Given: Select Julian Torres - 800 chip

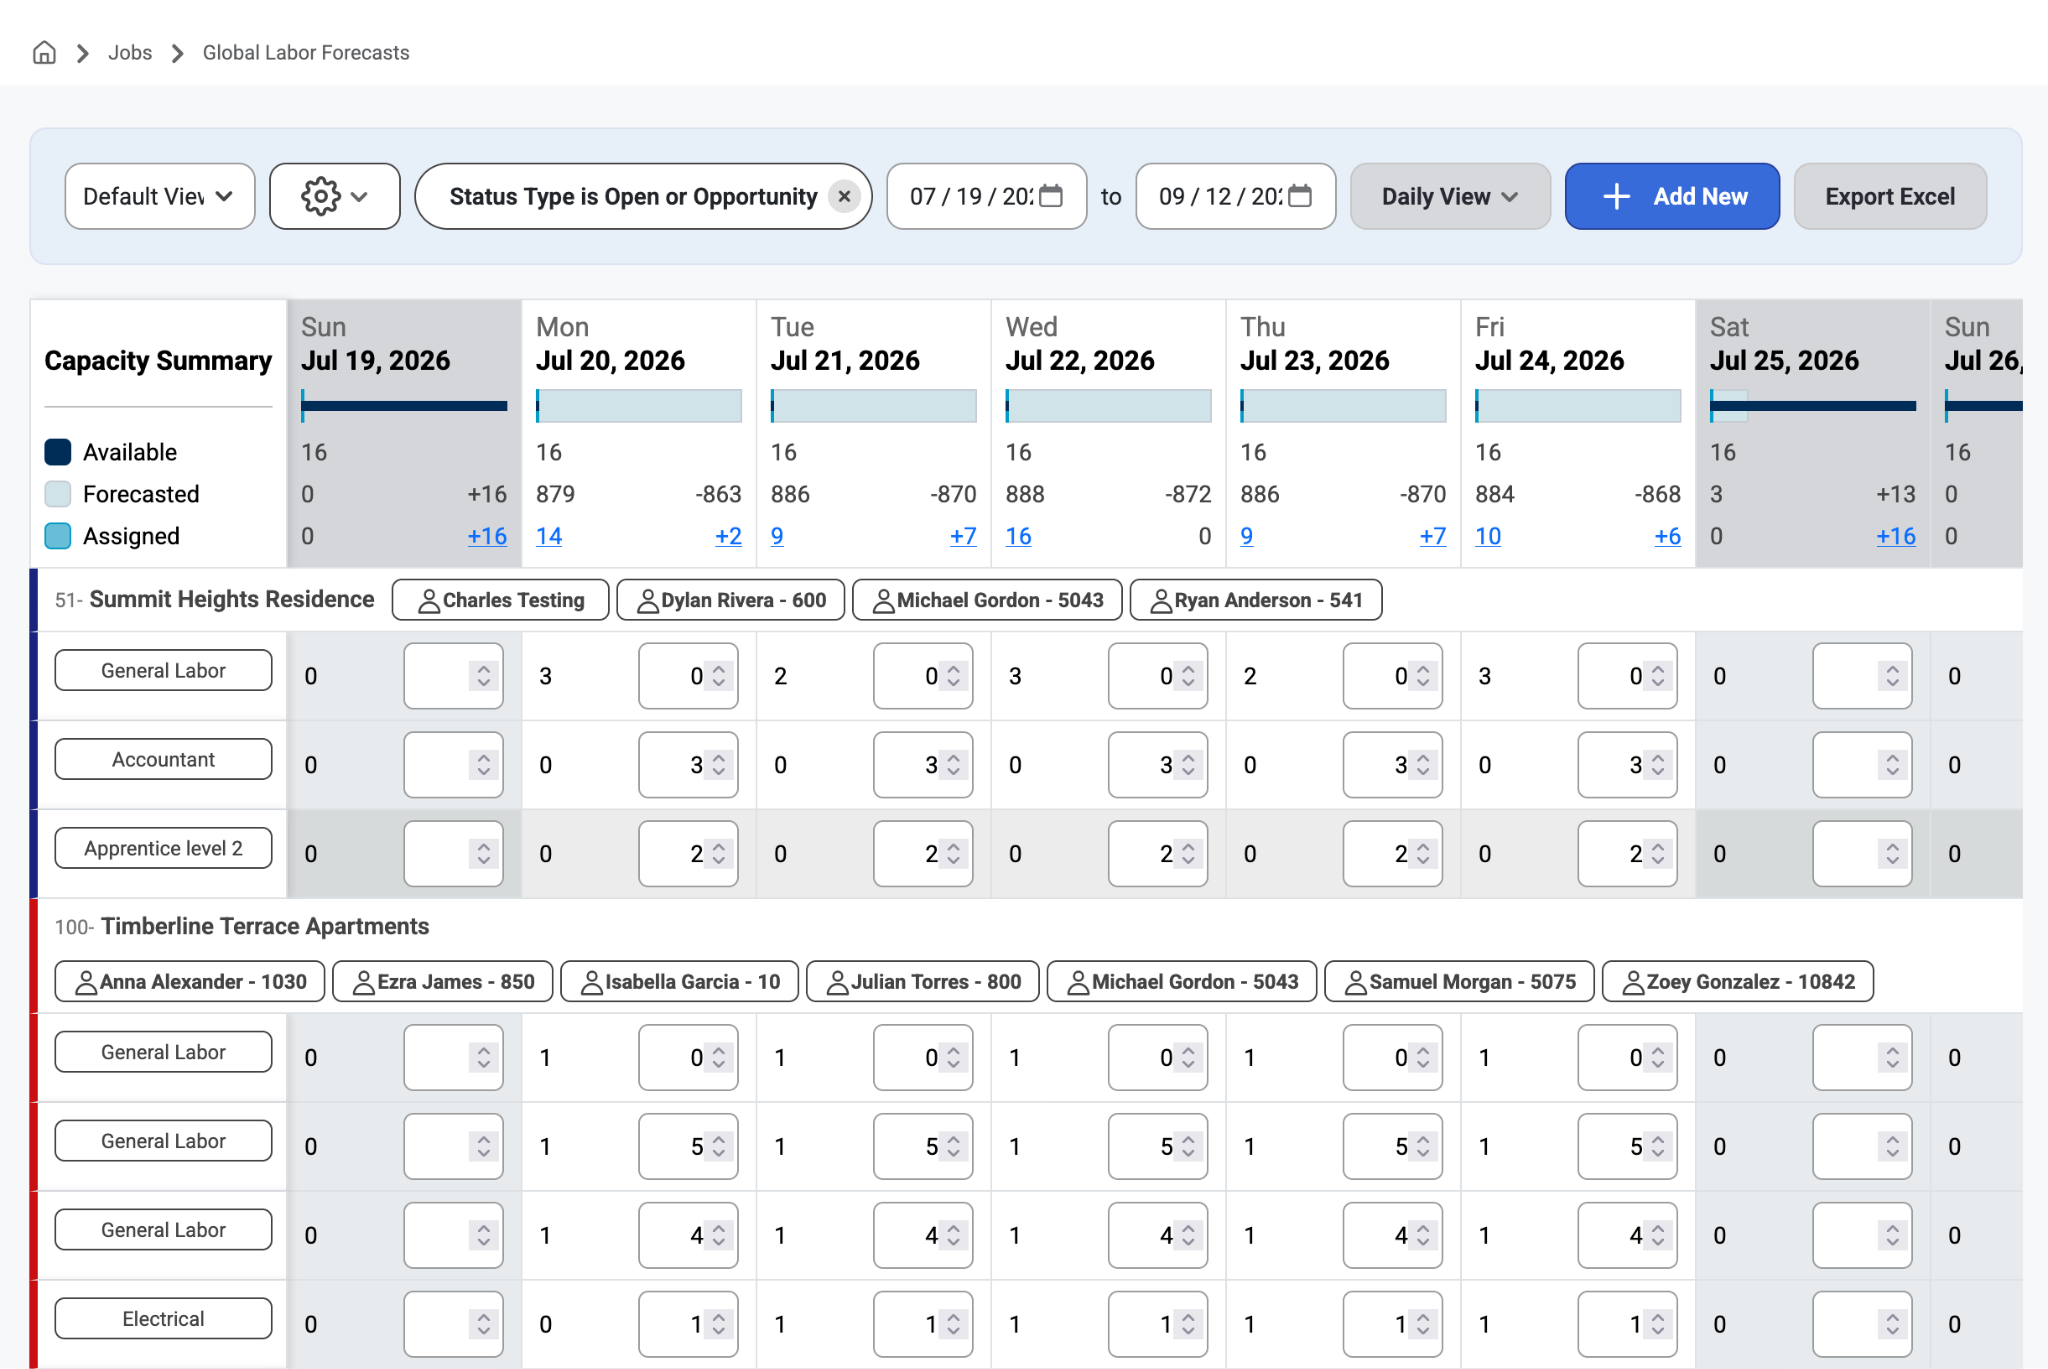Looking at the screenshot, I should tap(923, 982).
